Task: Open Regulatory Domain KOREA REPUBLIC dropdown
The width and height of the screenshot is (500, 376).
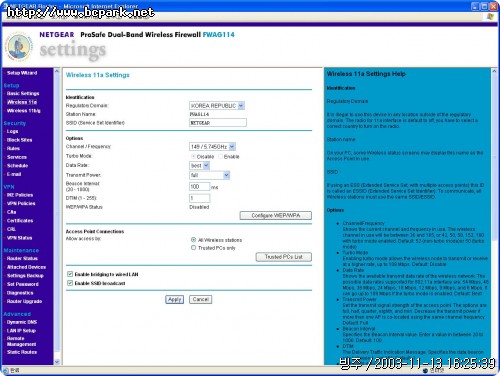Action: 217,106
